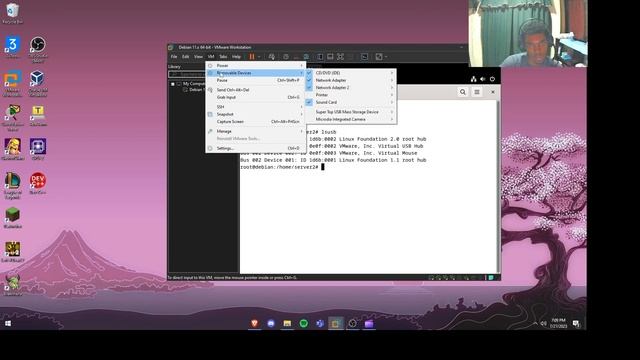Expand the SSH submenu

tap(256, 107)
